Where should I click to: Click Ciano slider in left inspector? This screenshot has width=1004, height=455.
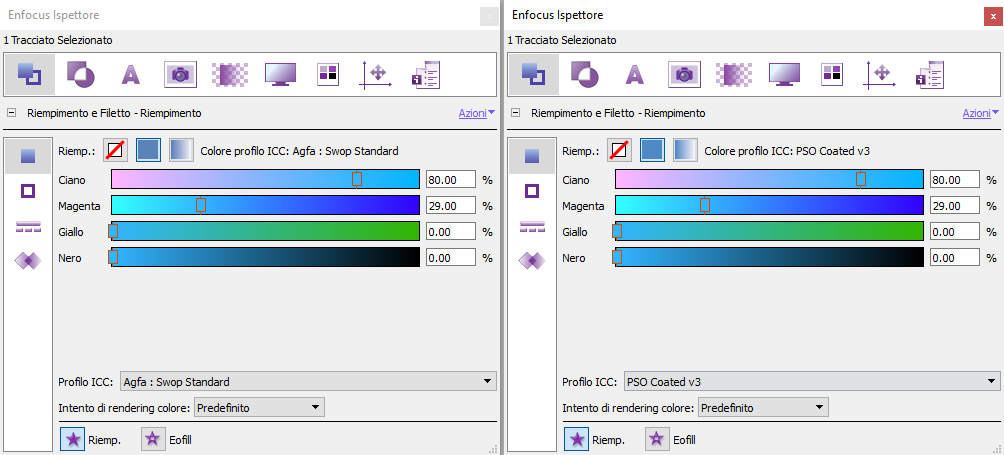click(x=266, y=179)
